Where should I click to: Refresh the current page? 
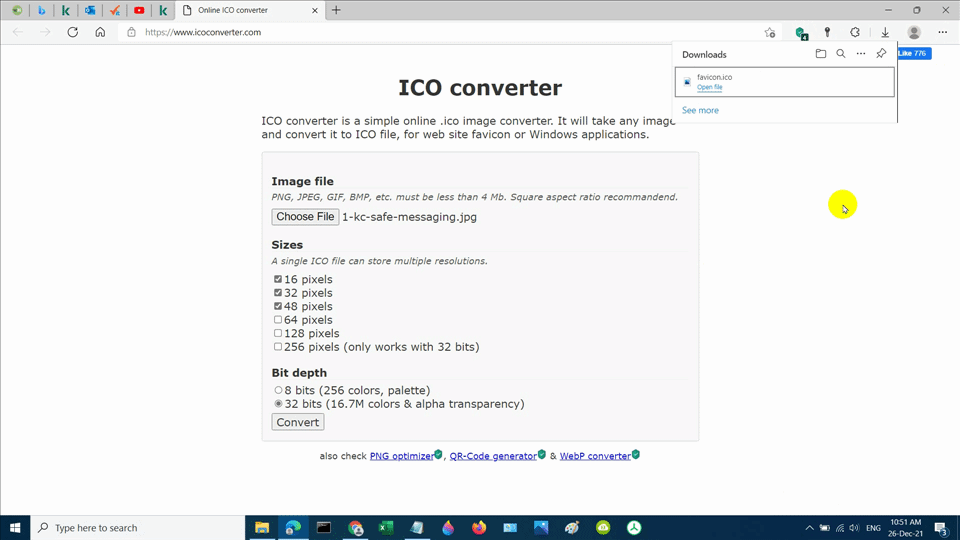(x=73, y=32)
